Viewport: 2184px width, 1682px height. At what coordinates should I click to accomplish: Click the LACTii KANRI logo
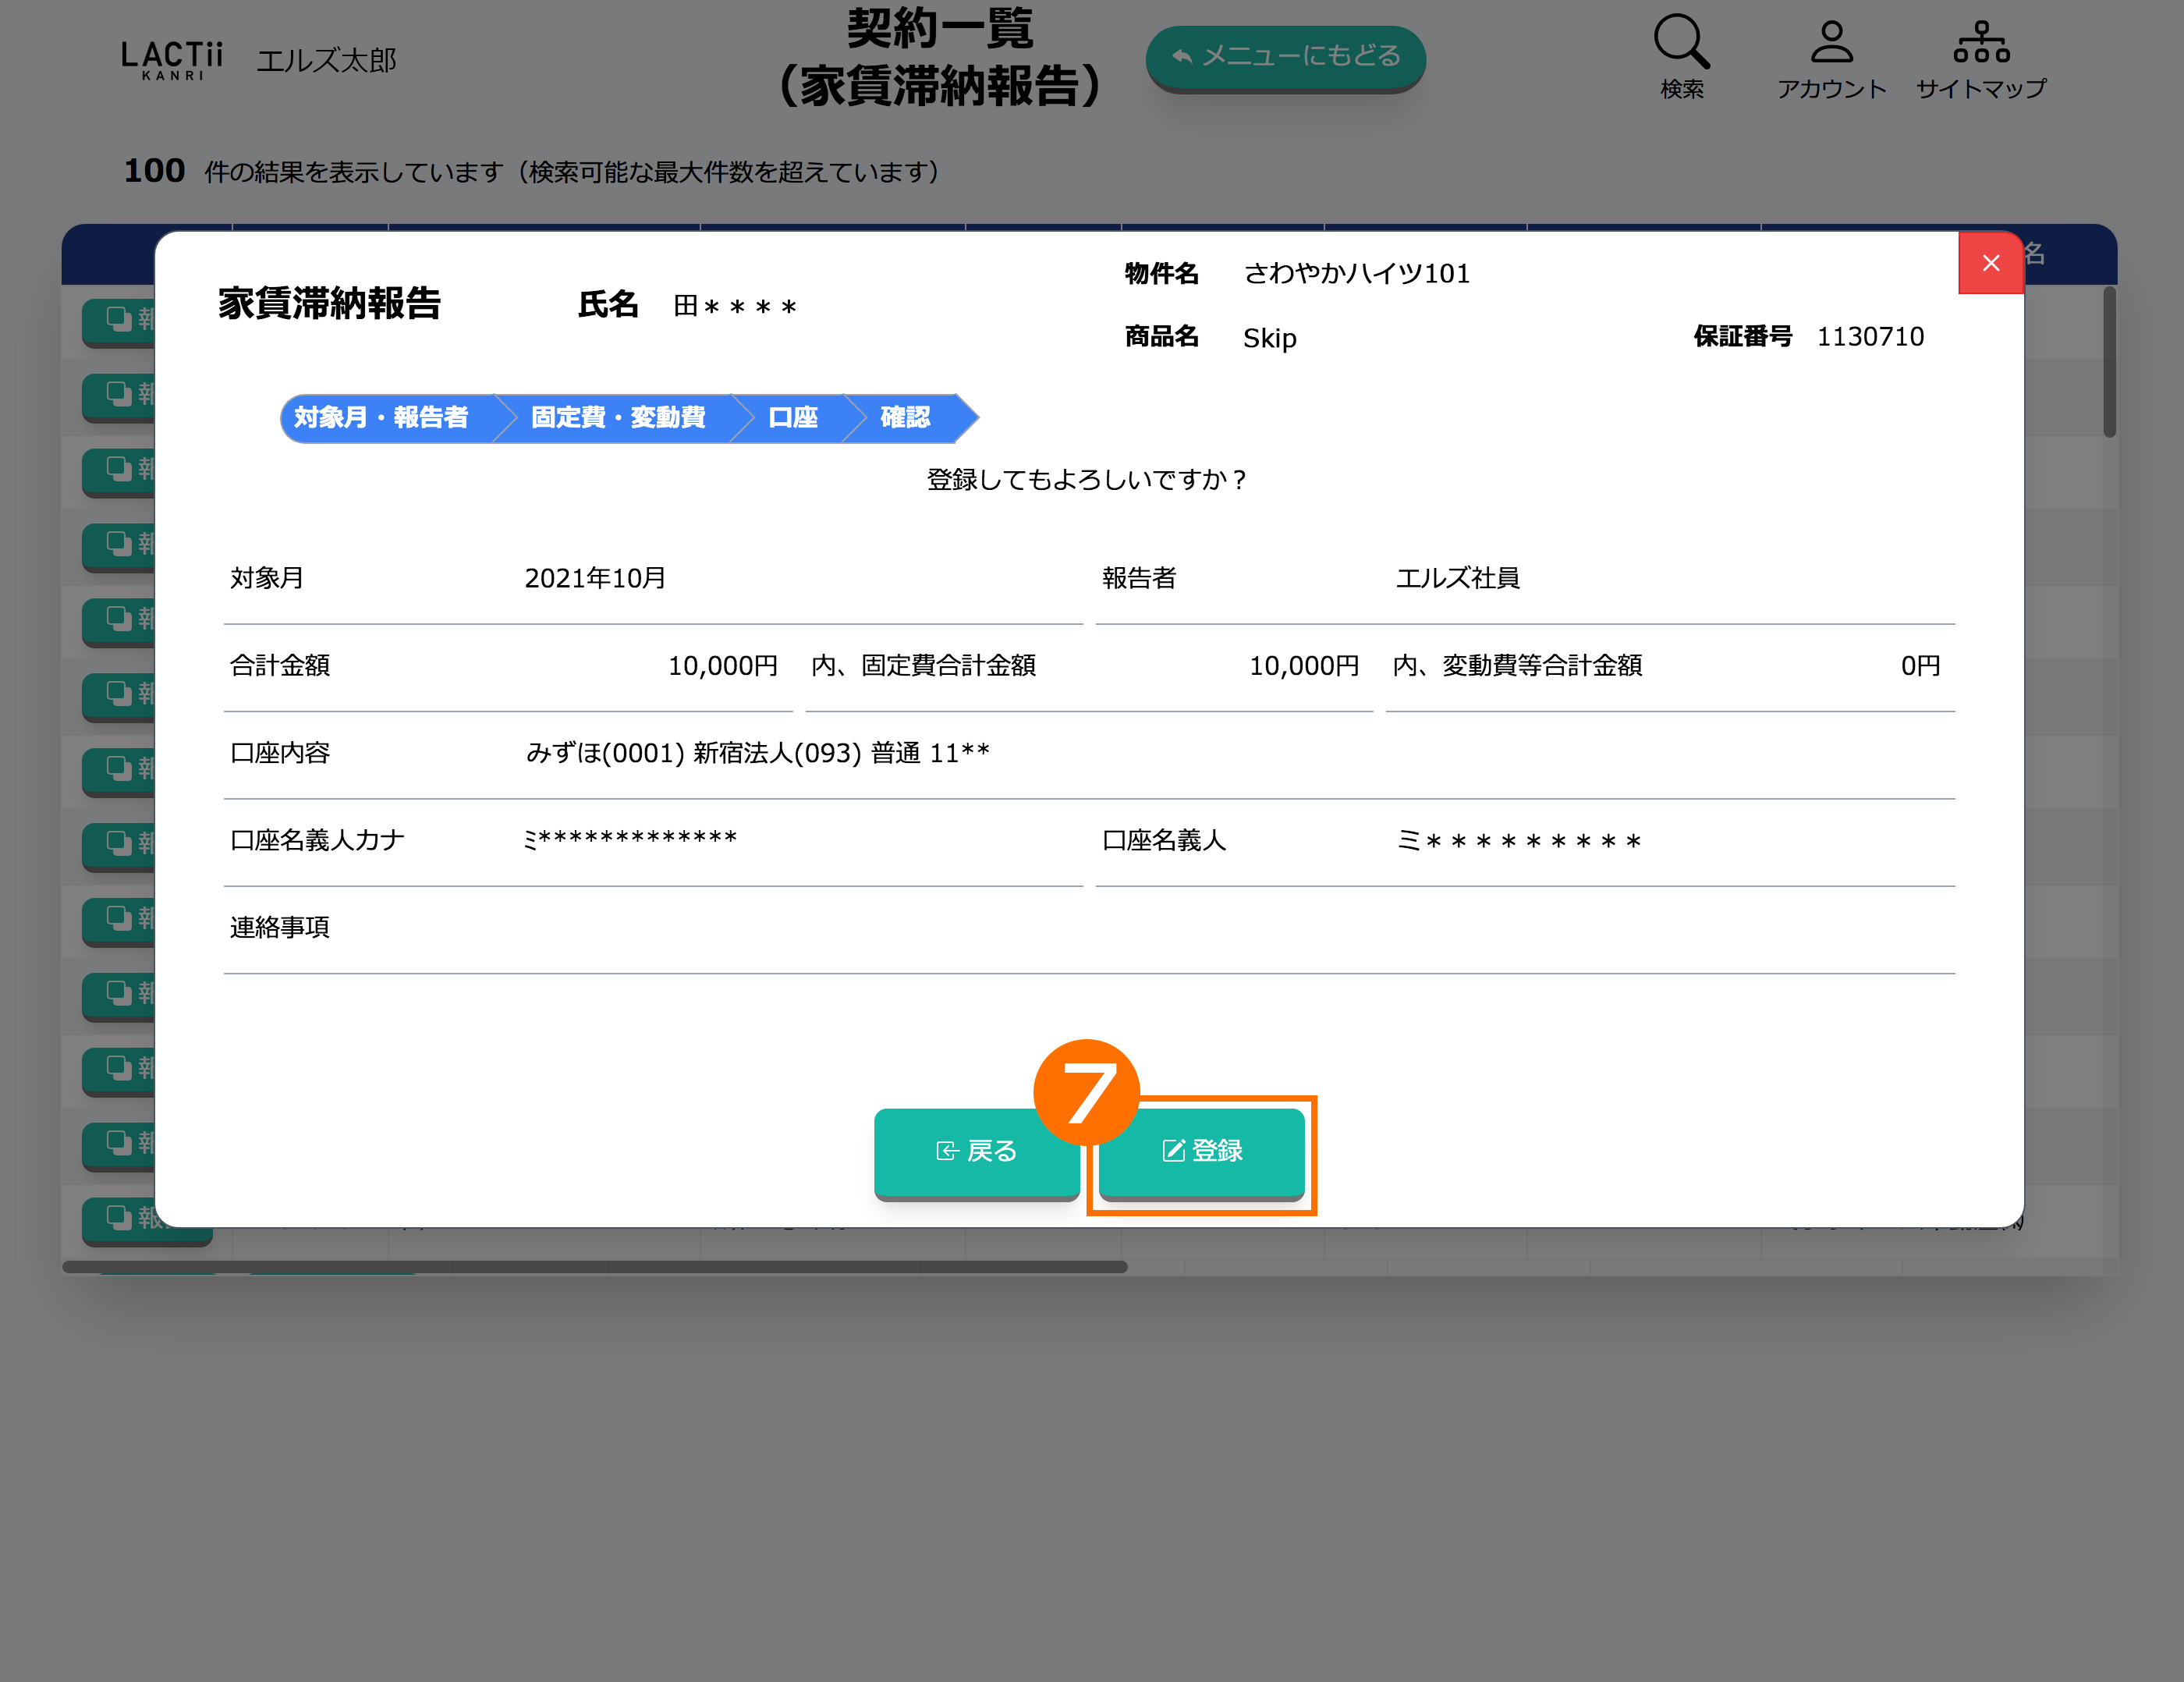pyautogui.click(x=172, y=59)
